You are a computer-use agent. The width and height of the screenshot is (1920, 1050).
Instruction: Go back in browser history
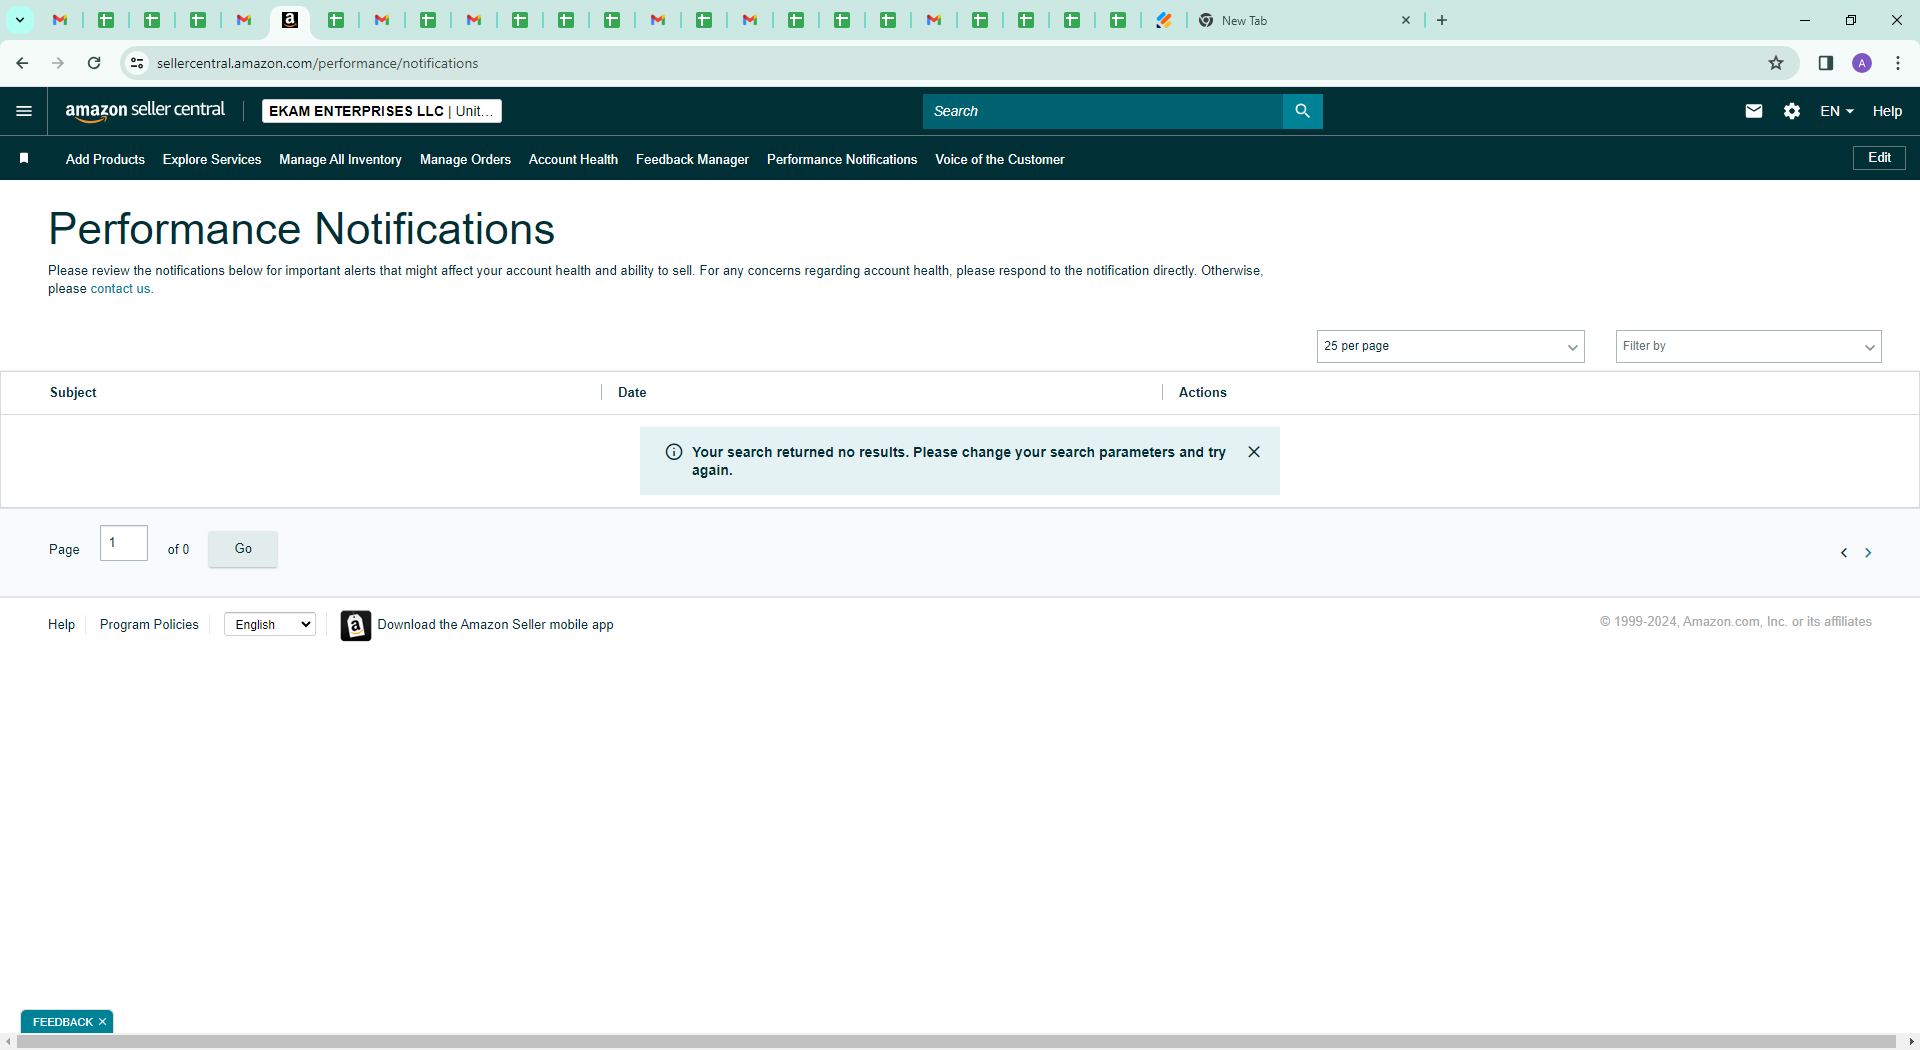tap(22, 63)
